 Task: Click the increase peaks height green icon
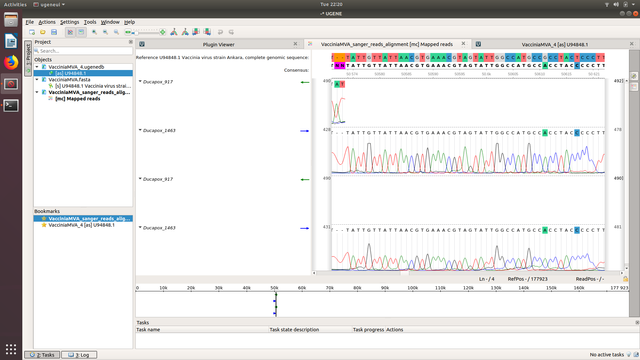(x=162, y=32)
